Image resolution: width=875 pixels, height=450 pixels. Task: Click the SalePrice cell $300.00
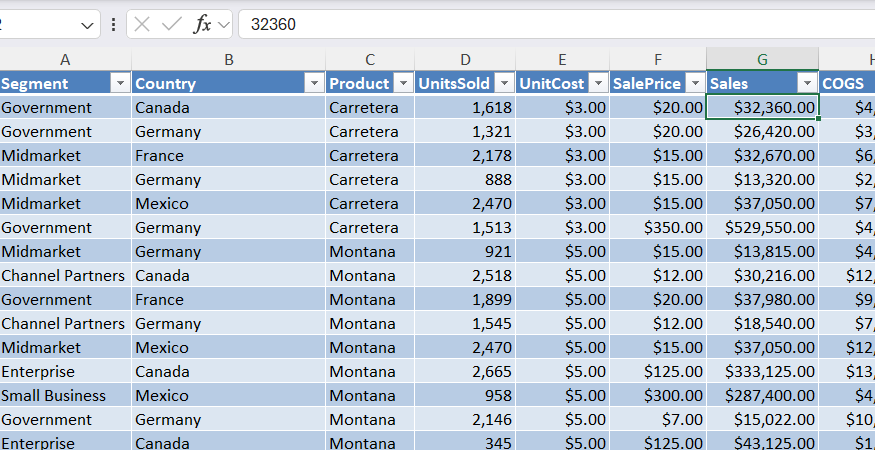[658, 395]
